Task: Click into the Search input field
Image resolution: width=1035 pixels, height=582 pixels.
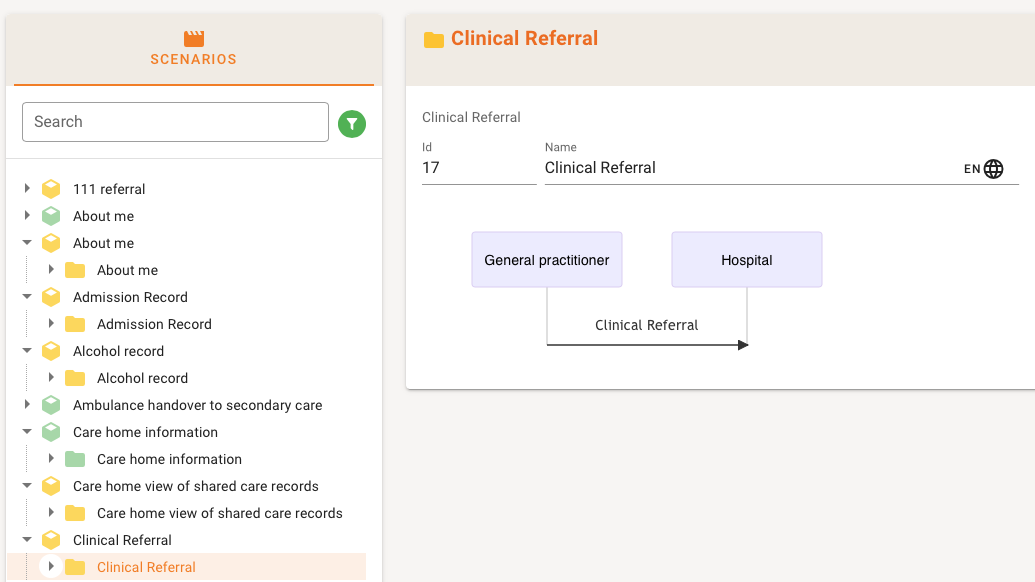Action: (175, 122)
